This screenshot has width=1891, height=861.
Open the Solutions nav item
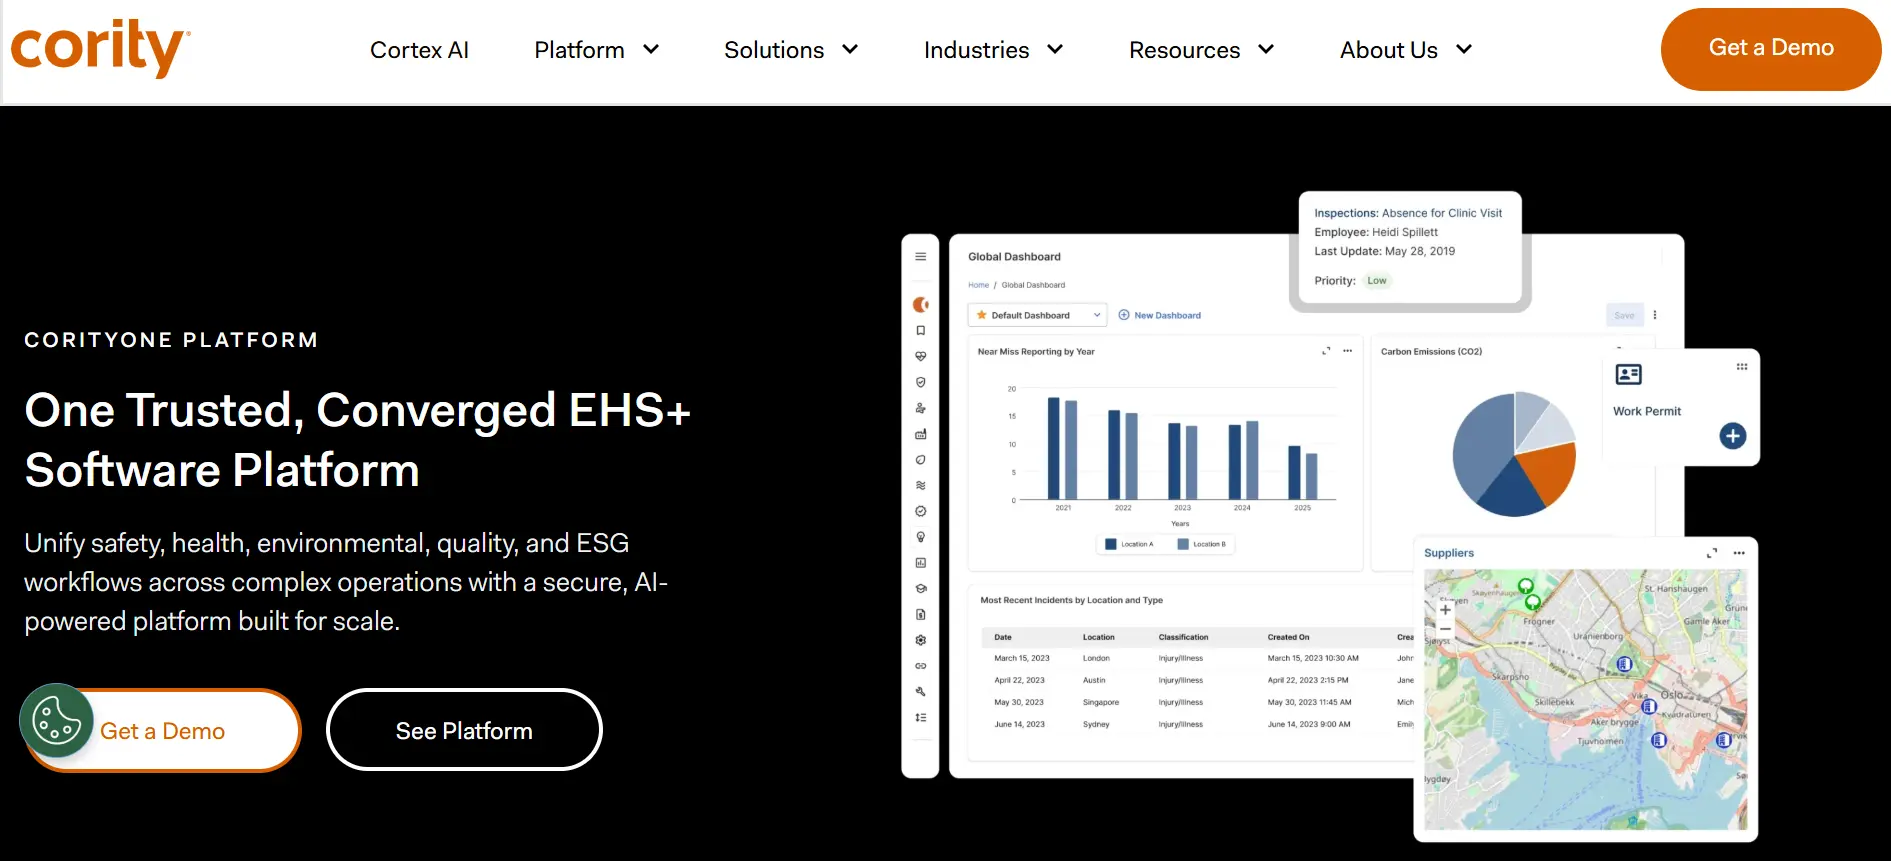[774, 50]
